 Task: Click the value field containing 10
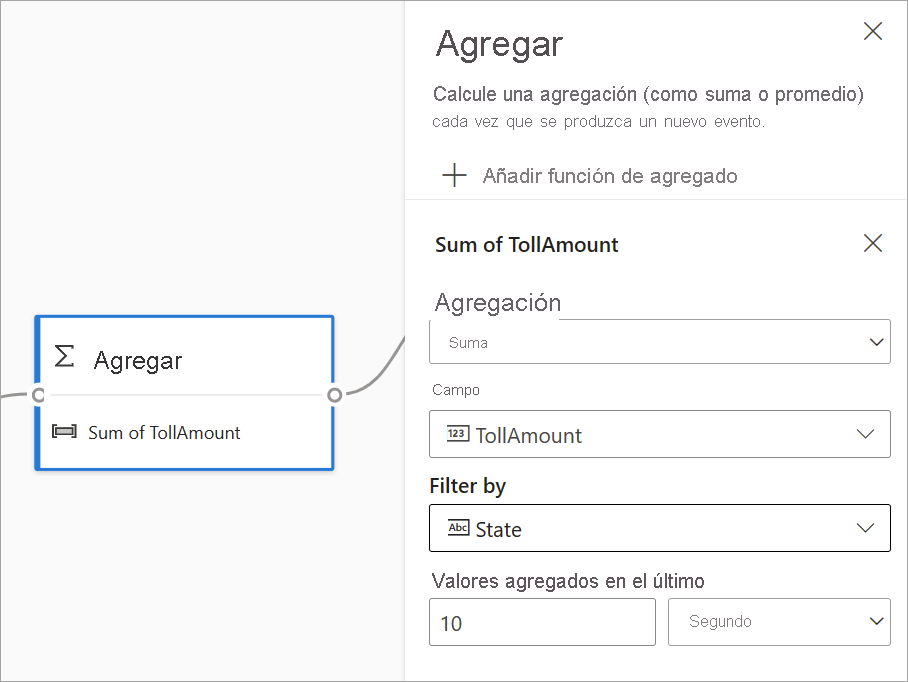click(542, 622)
